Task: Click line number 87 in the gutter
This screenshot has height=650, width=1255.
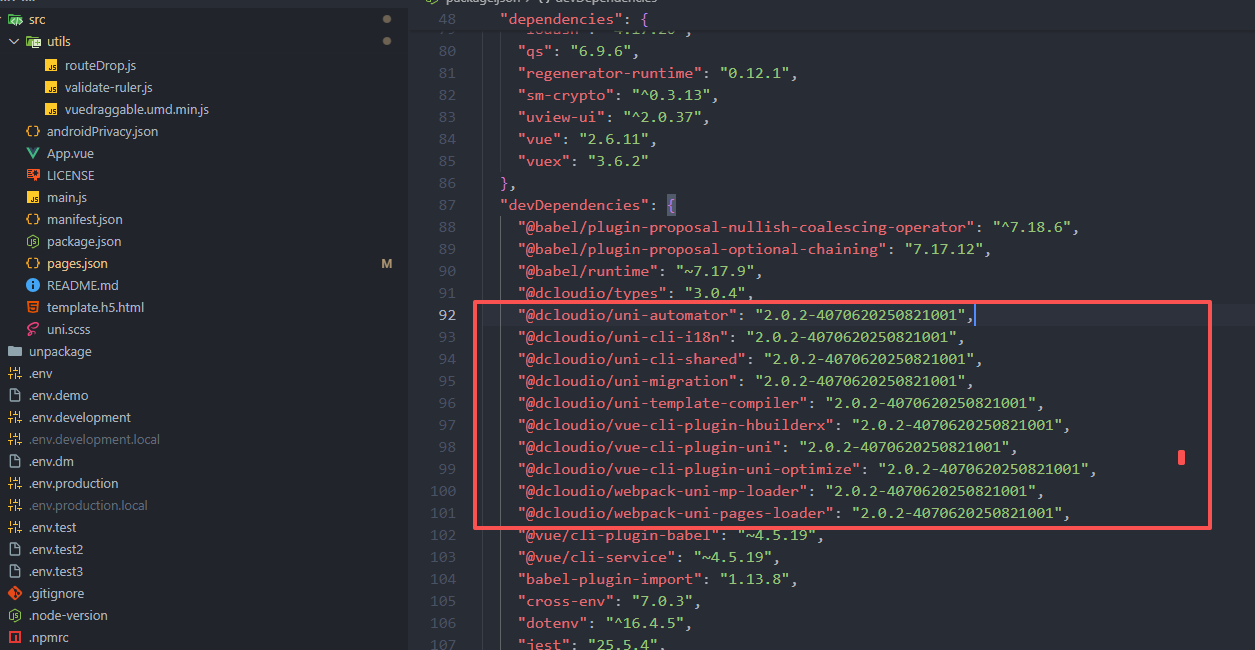Action: coord(446,205)
